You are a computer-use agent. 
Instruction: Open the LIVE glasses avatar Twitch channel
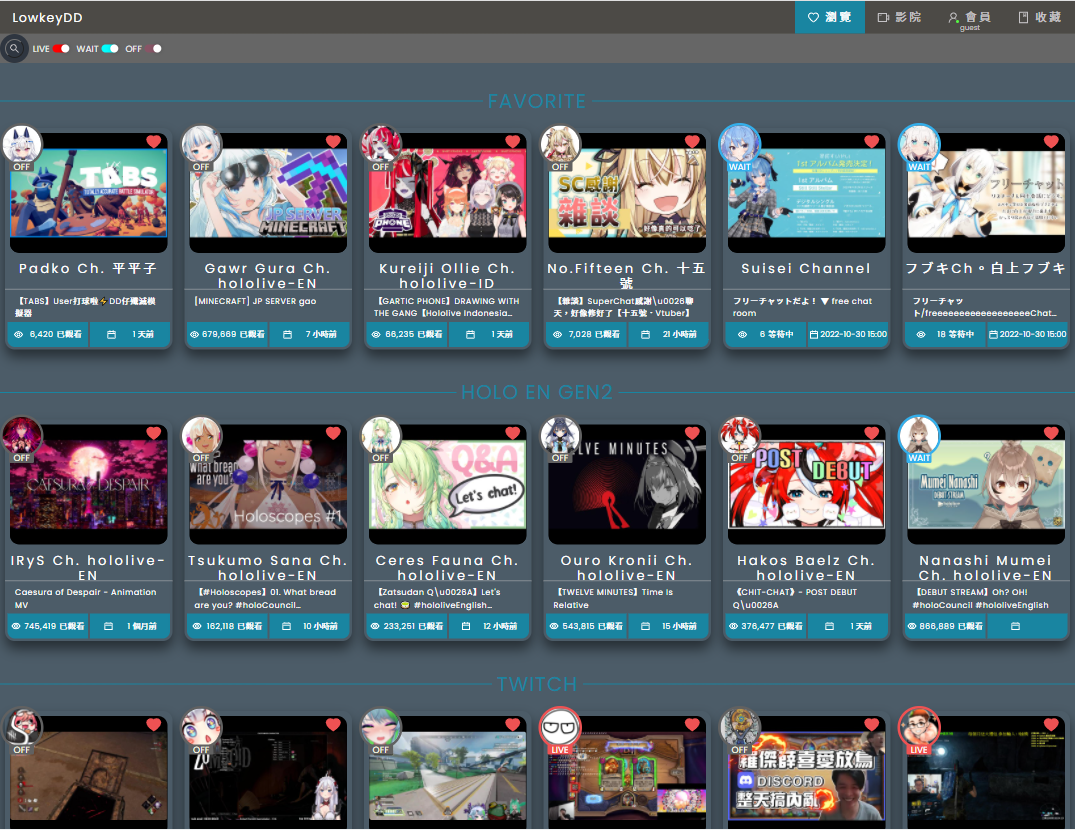tap(561, 728)
